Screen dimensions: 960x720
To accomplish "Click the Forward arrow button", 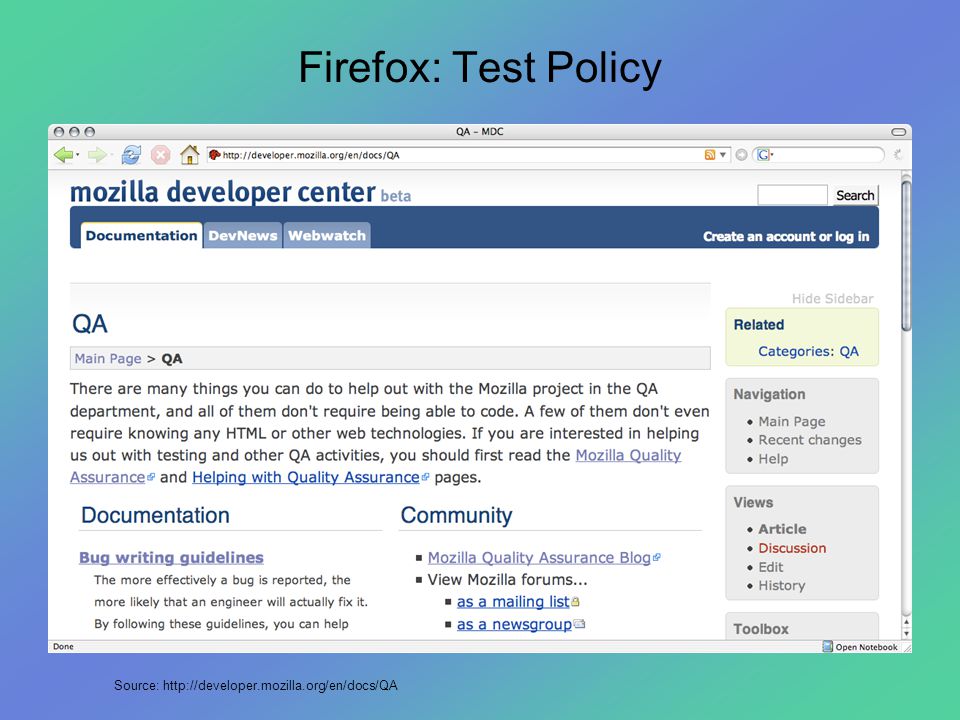I will point(97,155).
